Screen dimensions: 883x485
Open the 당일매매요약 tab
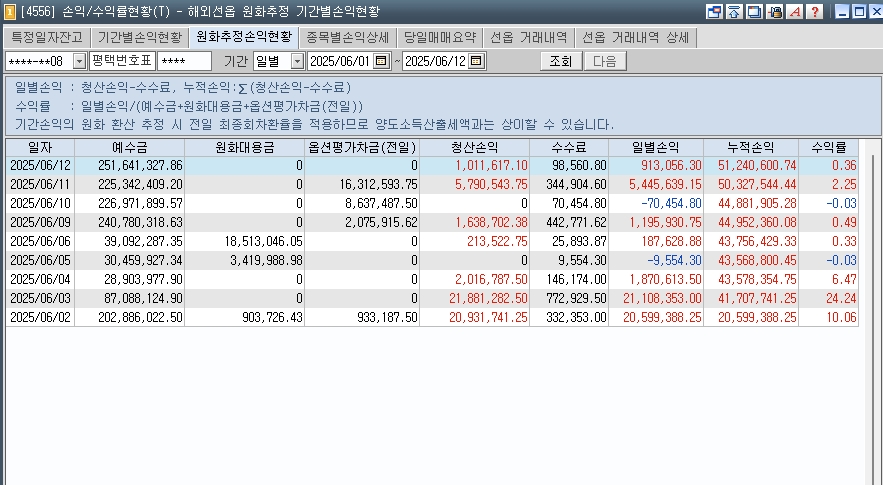[440, 38]
